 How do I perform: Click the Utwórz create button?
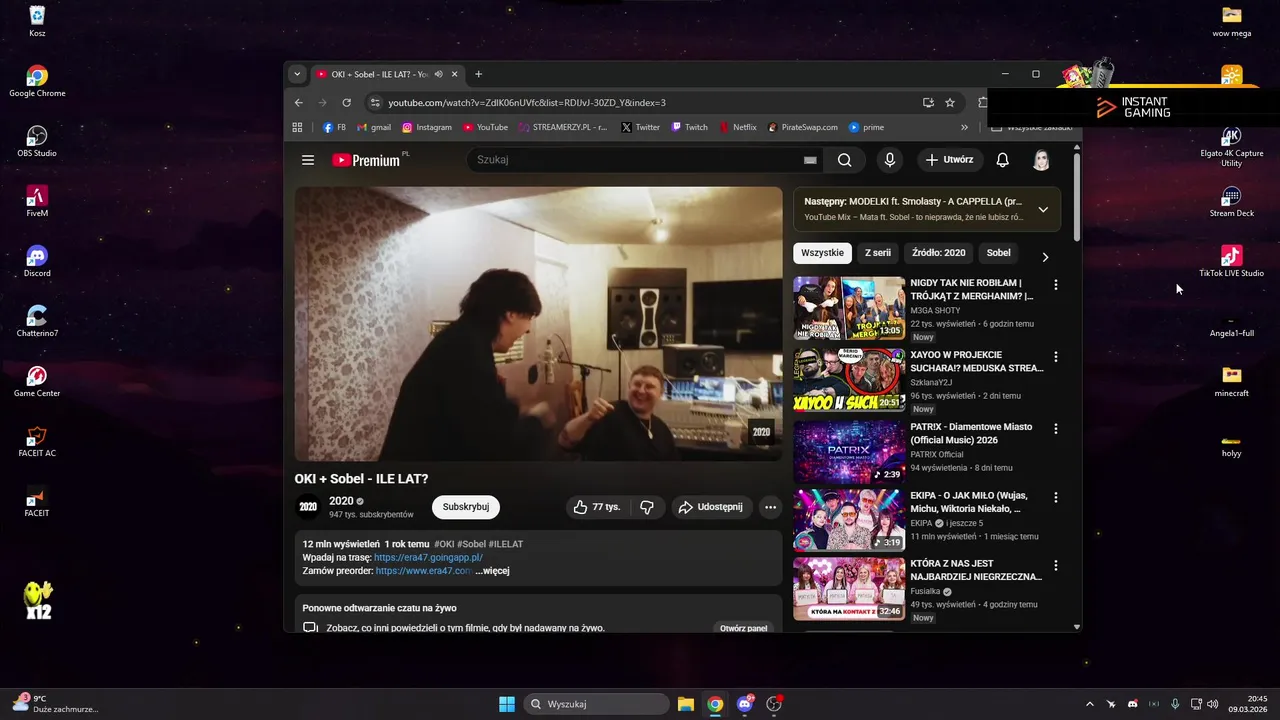click(950, 160)
